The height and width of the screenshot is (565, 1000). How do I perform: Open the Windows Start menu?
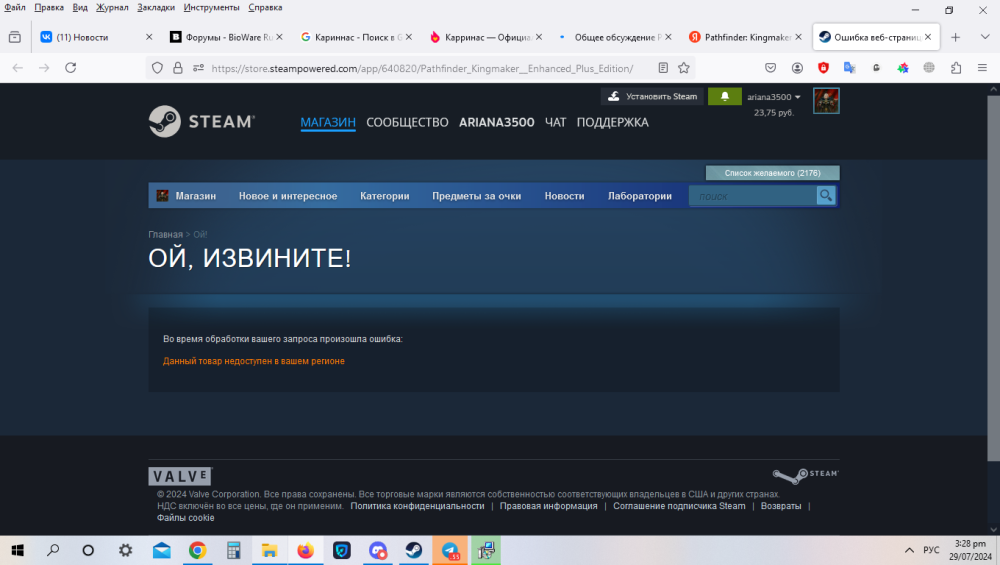(17, 550)
